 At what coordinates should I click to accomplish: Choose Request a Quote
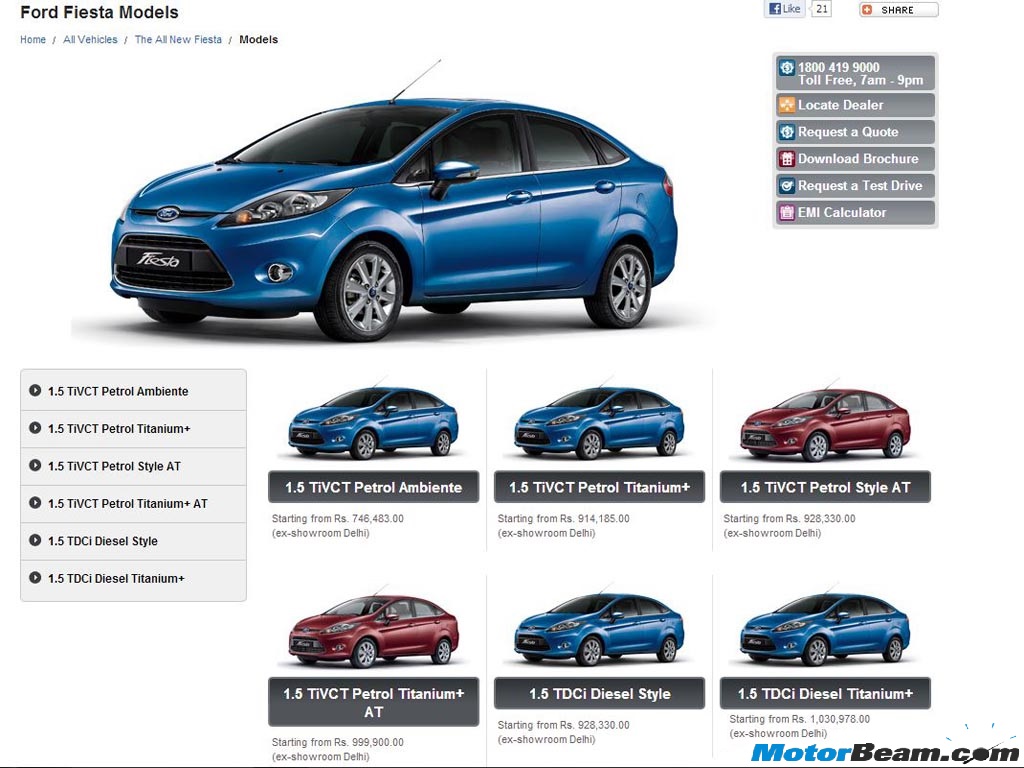click(856, 132)
